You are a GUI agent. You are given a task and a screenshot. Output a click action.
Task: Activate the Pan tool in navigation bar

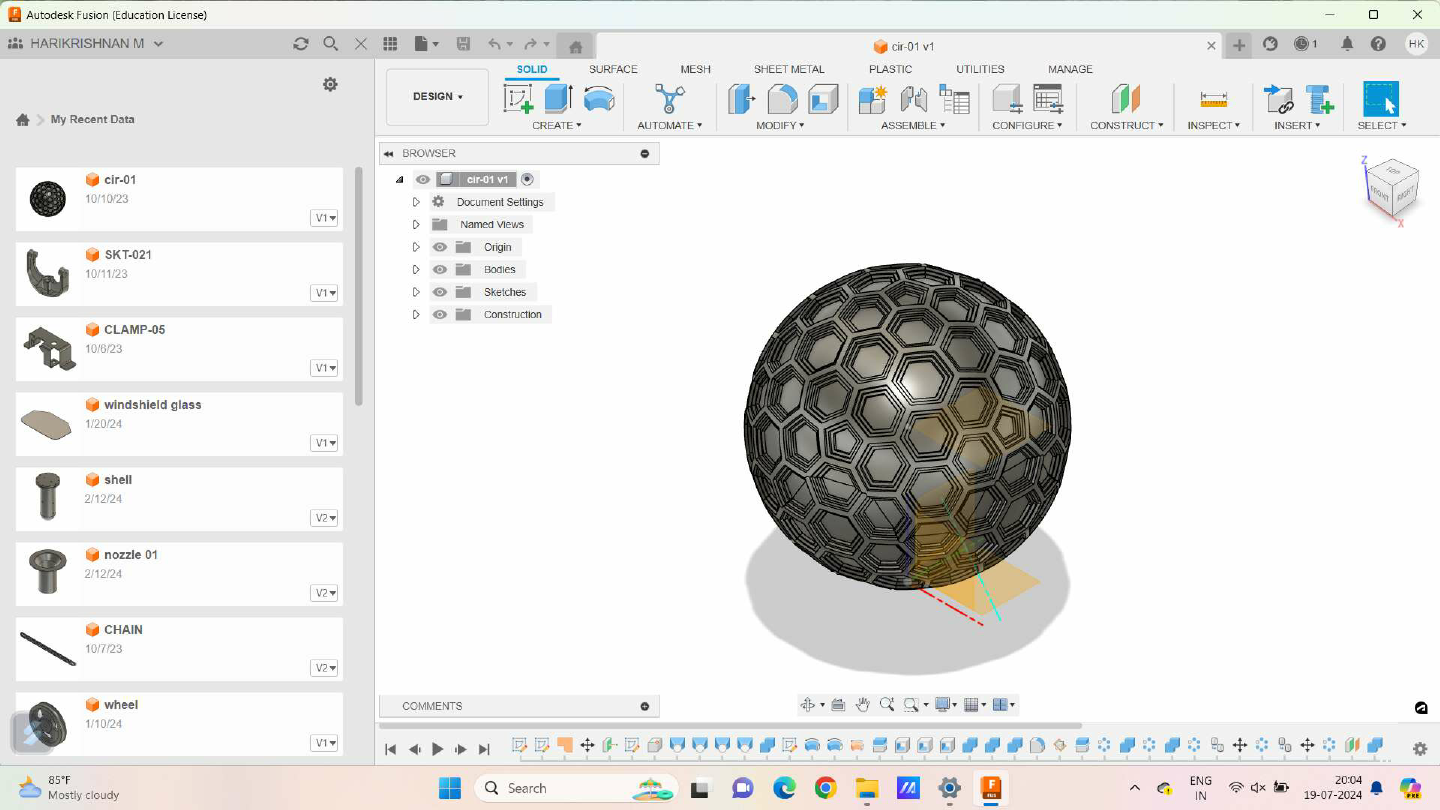[862, 704]
